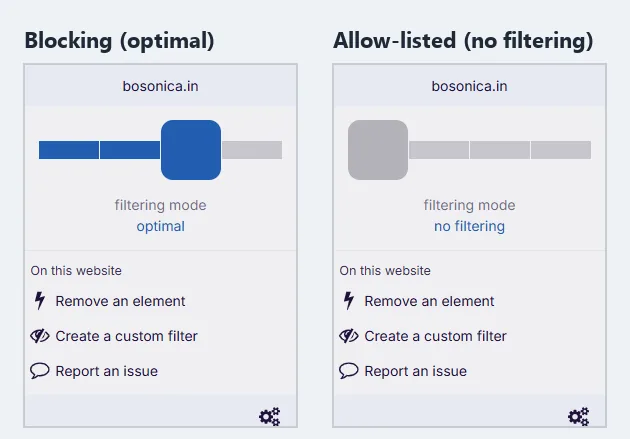Click speech bubble icon in Allow-listed panel
This screenshot has width=630, height=439.
coord(349,371)
